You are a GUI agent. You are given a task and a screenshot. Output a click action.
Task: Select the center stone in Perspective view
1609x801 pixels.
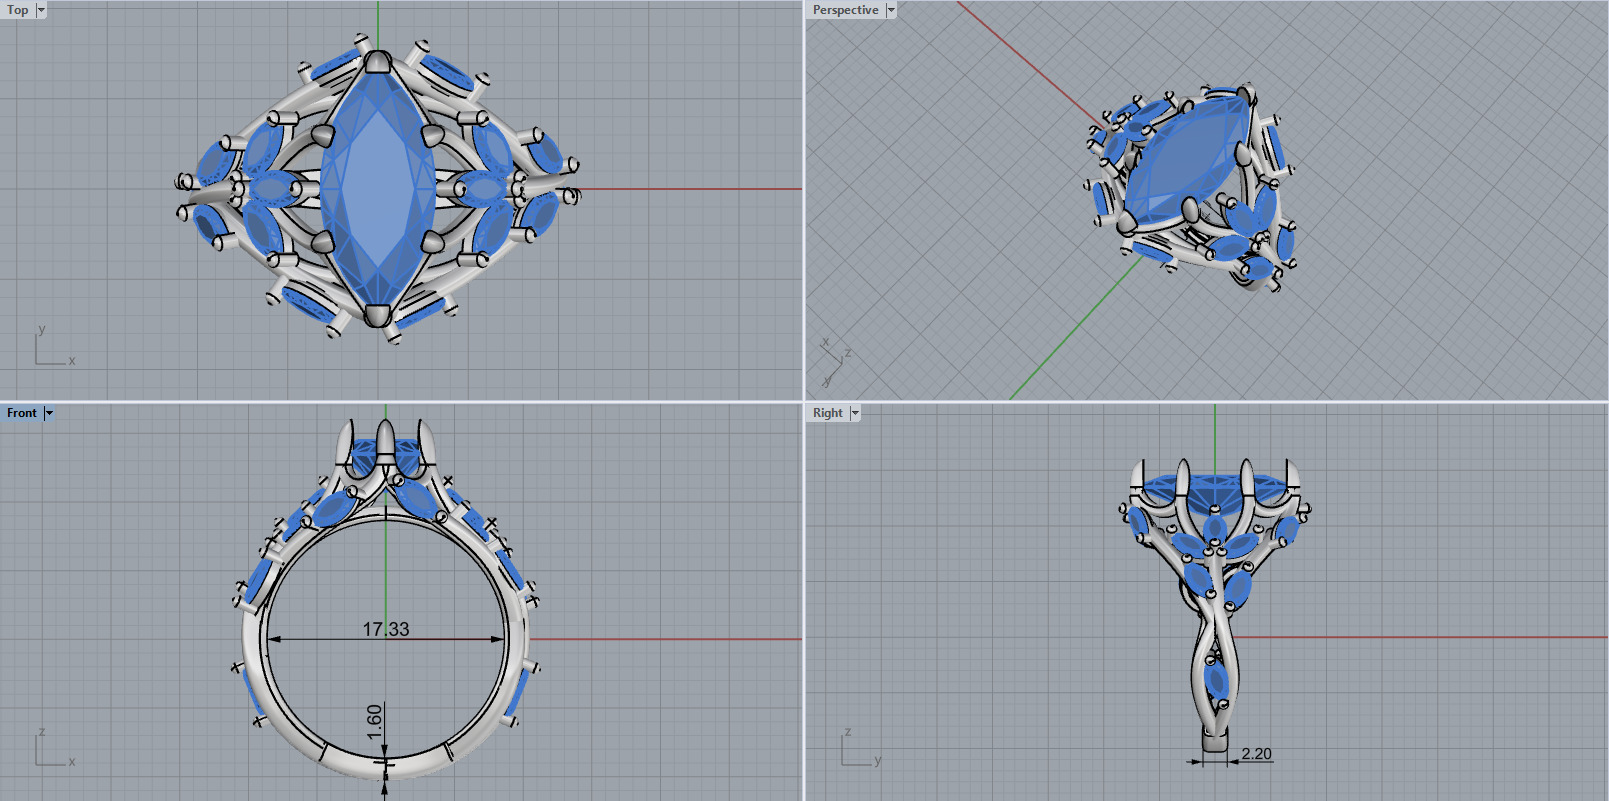click(x=1188, y=160)
